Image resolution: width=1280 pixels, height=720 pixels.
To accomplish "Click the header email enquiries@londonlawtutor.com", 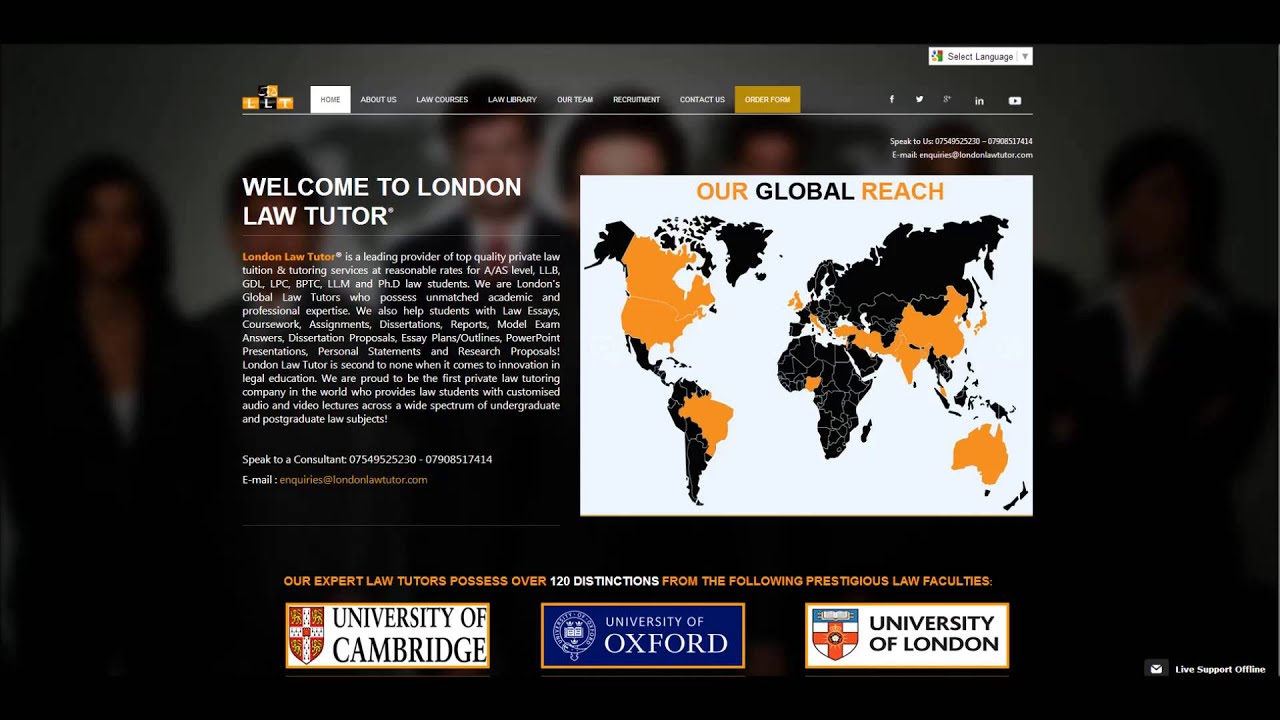I will [x=976, y=155].
